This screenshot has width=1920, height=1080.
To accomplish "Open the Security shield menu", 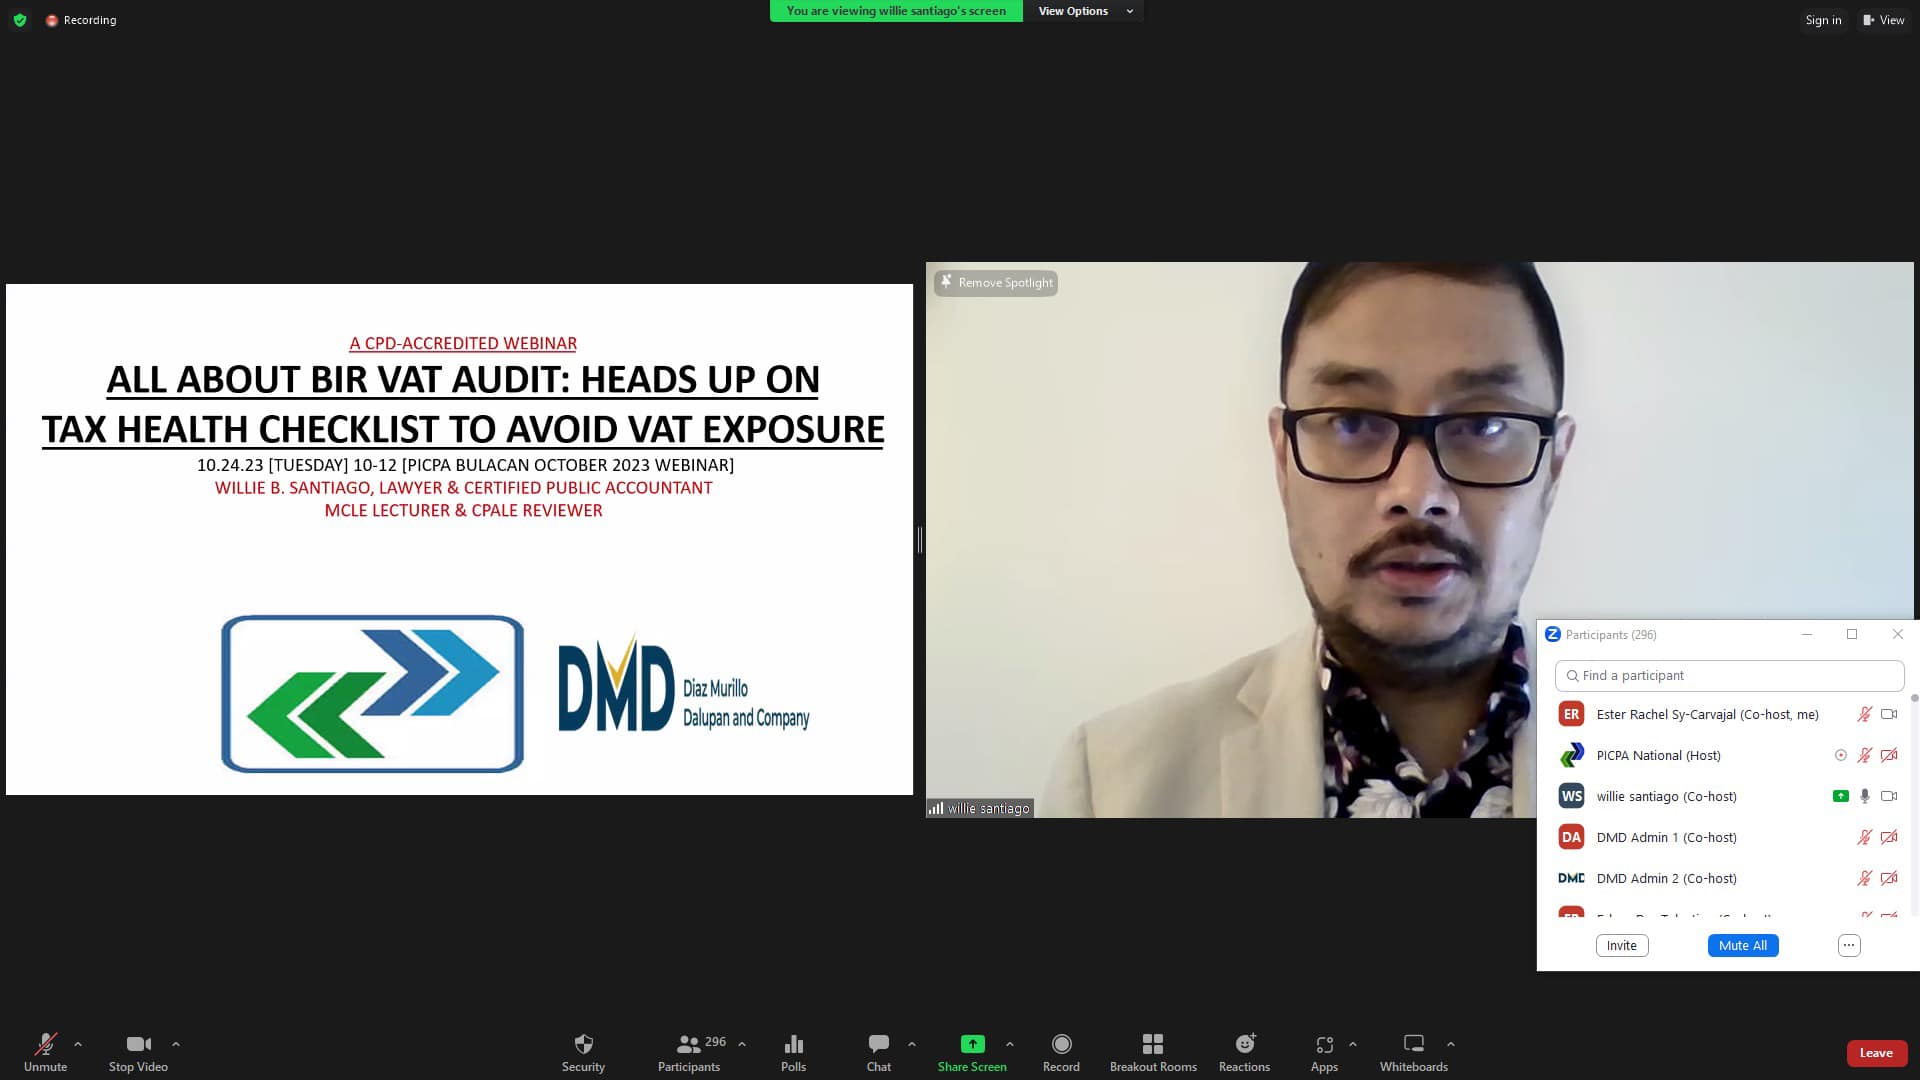I will click(583, 1053).
